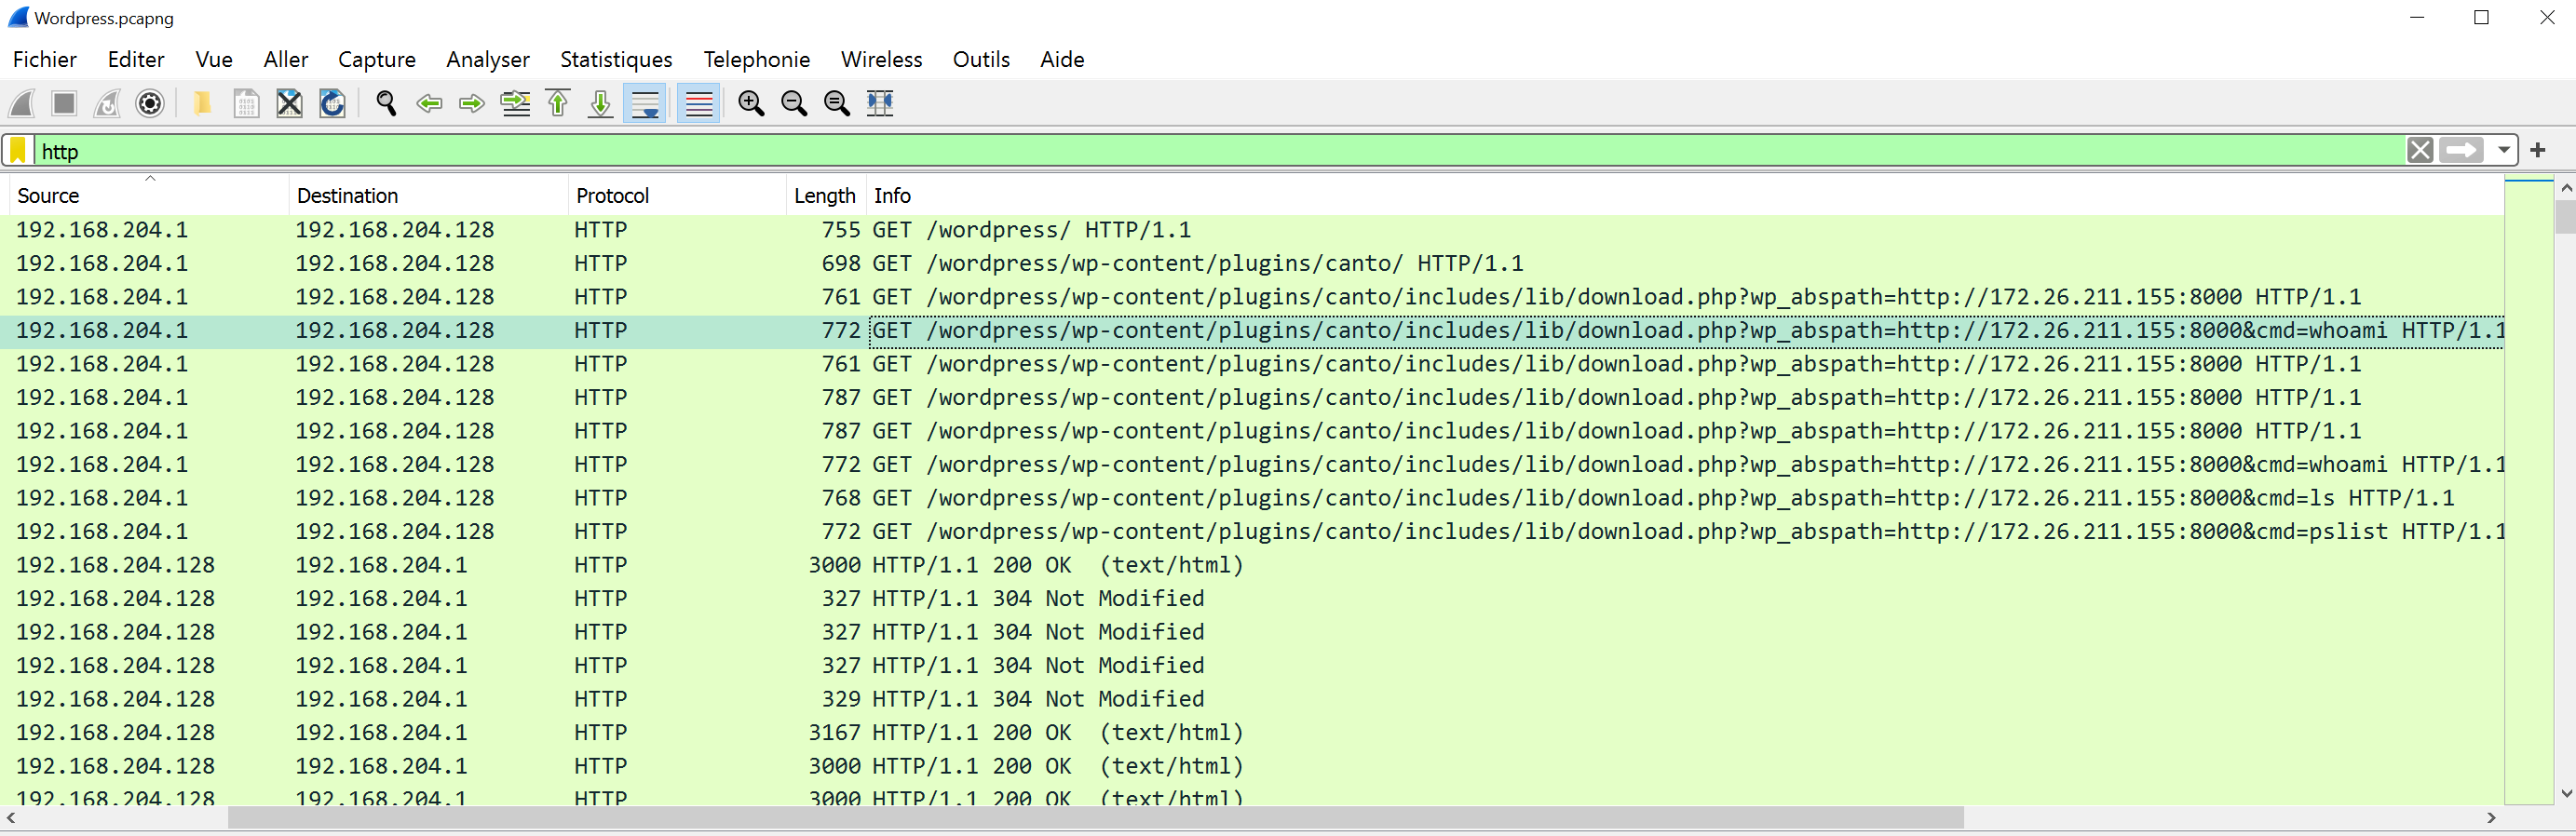Jump to the last packet
Image resolution: width=2576 pixels, height=836 pixels.
pos(600,103)
